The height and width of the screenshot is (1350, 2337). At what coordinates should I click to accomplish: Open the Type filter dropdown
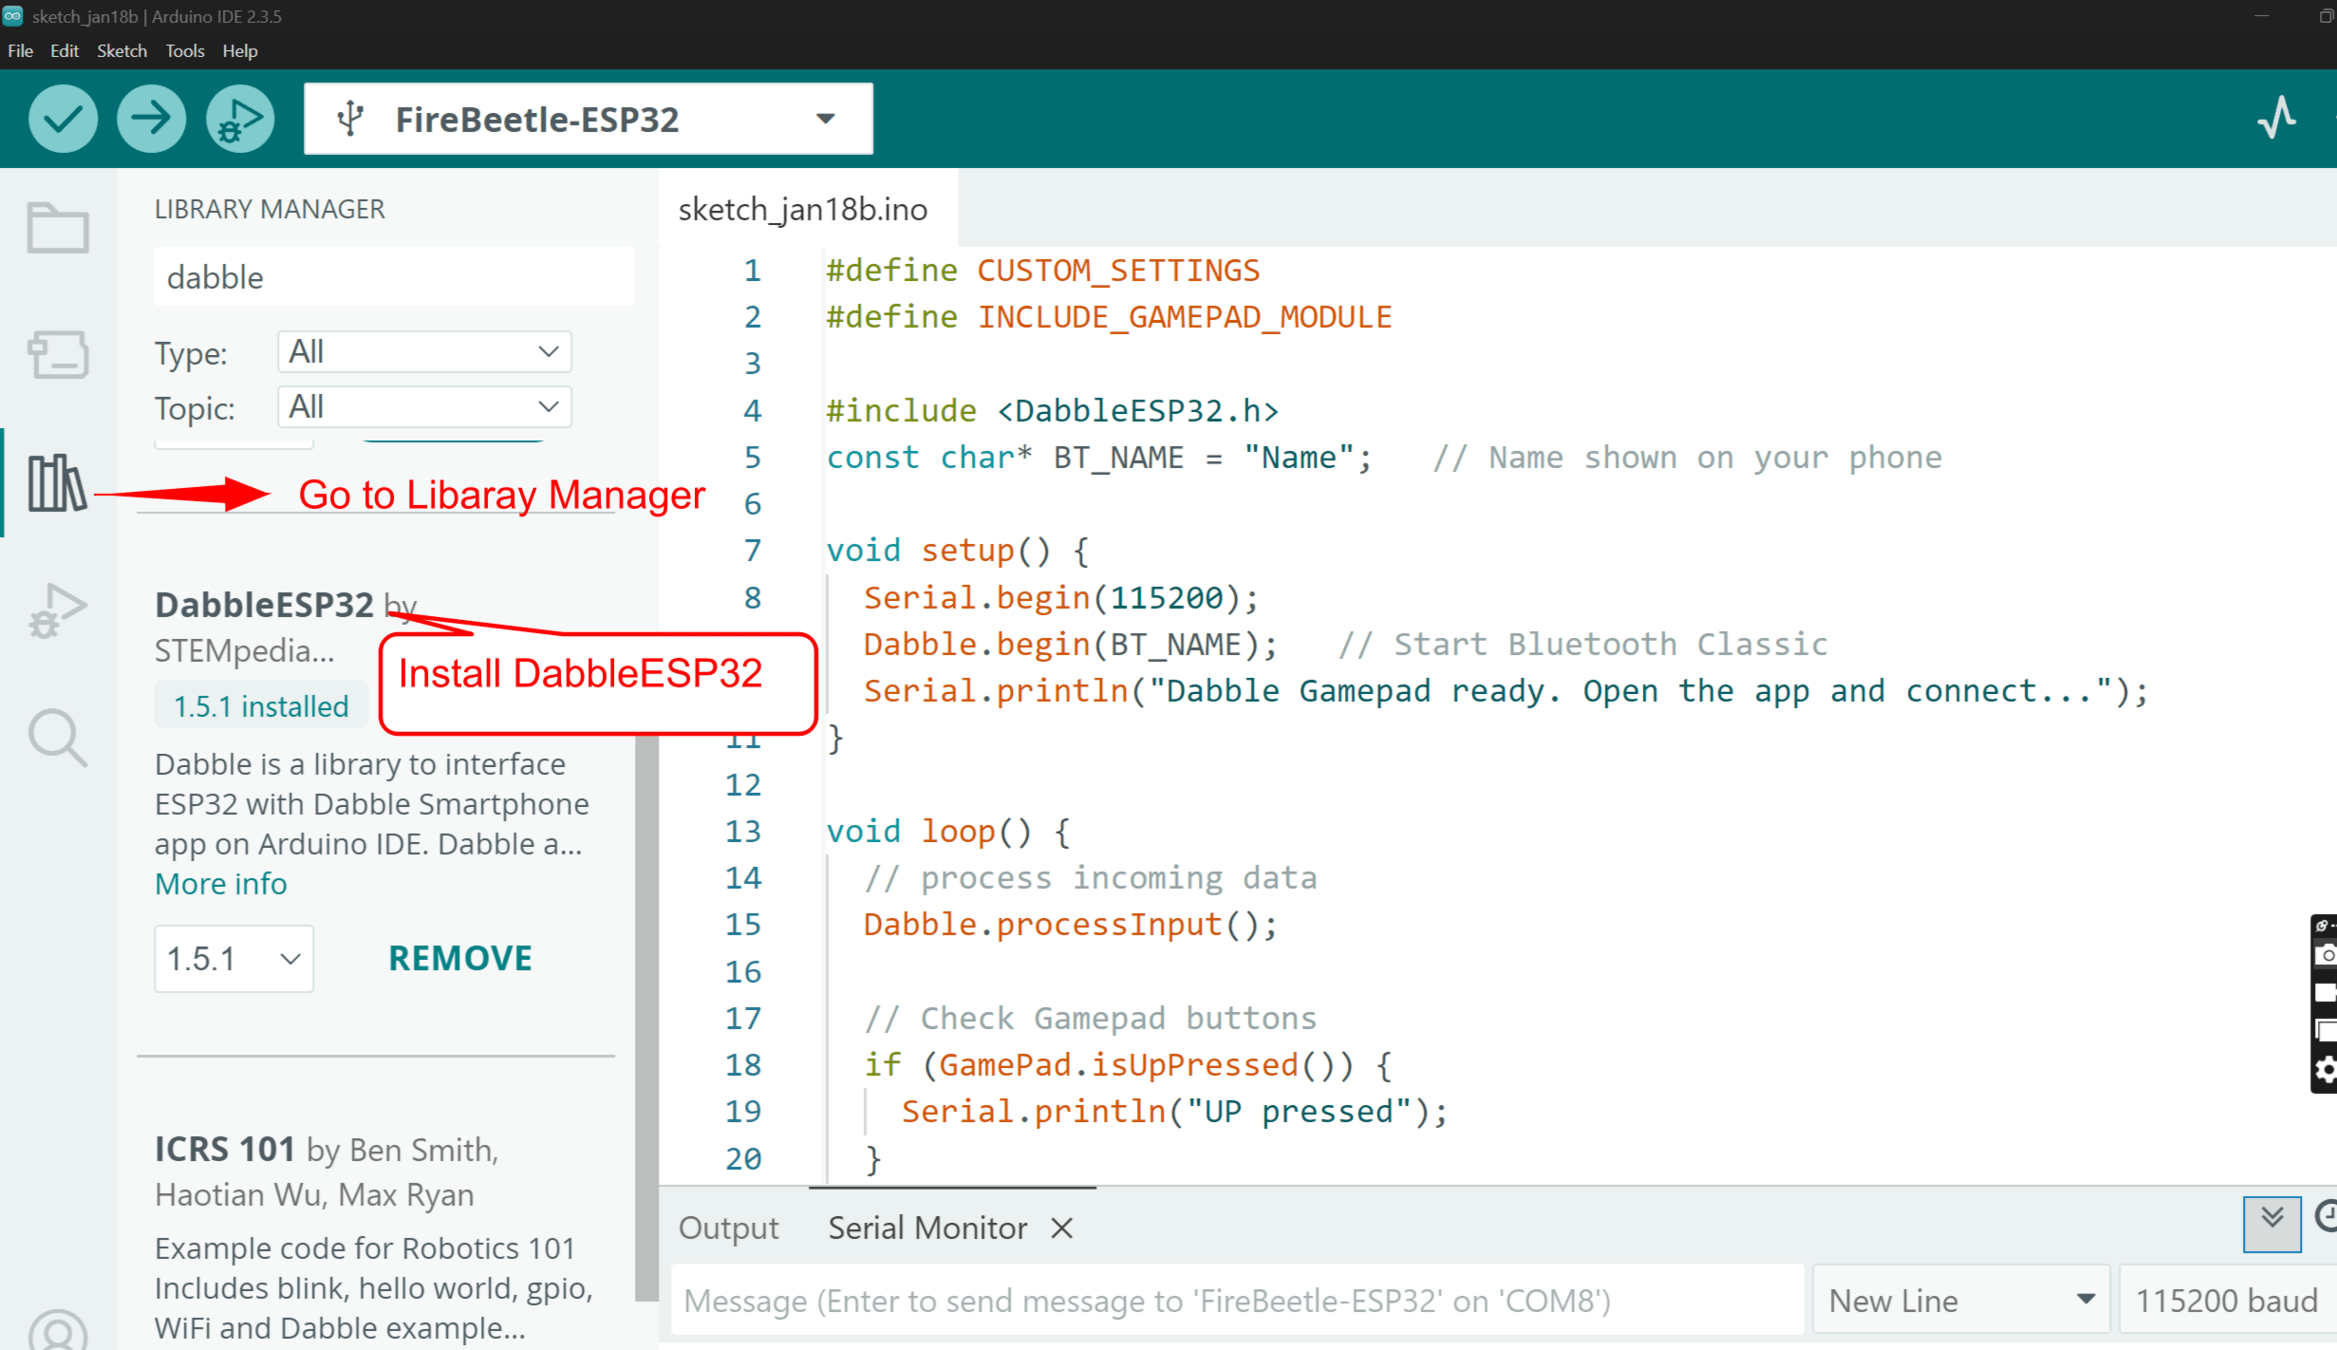(x=424, y=352)
